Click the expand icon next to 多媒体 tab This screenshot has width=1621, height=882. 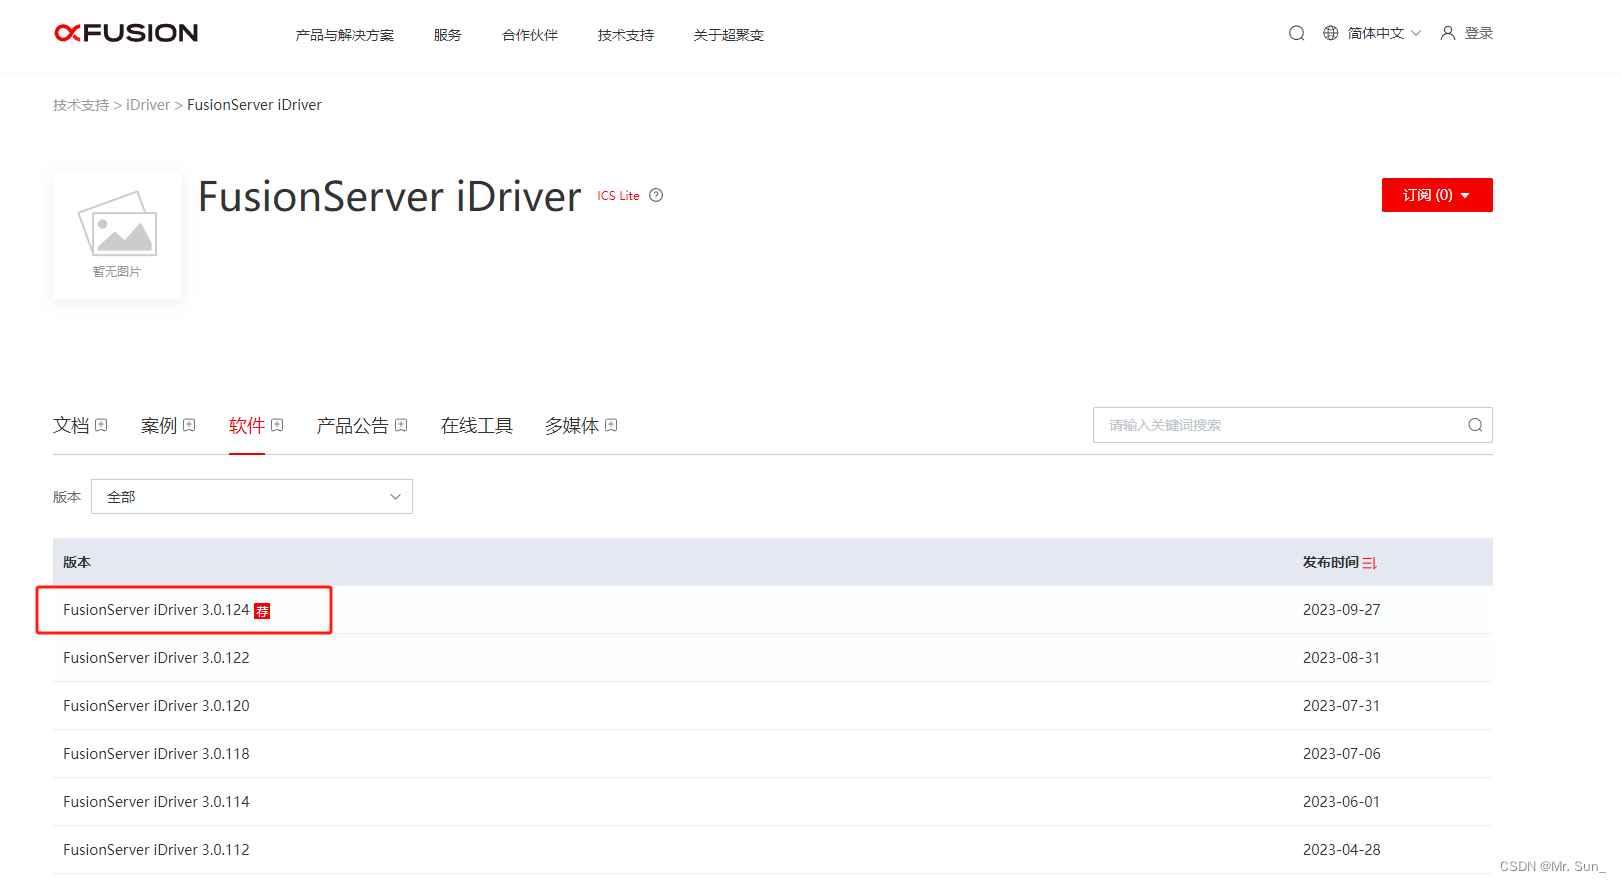[611, 425]
